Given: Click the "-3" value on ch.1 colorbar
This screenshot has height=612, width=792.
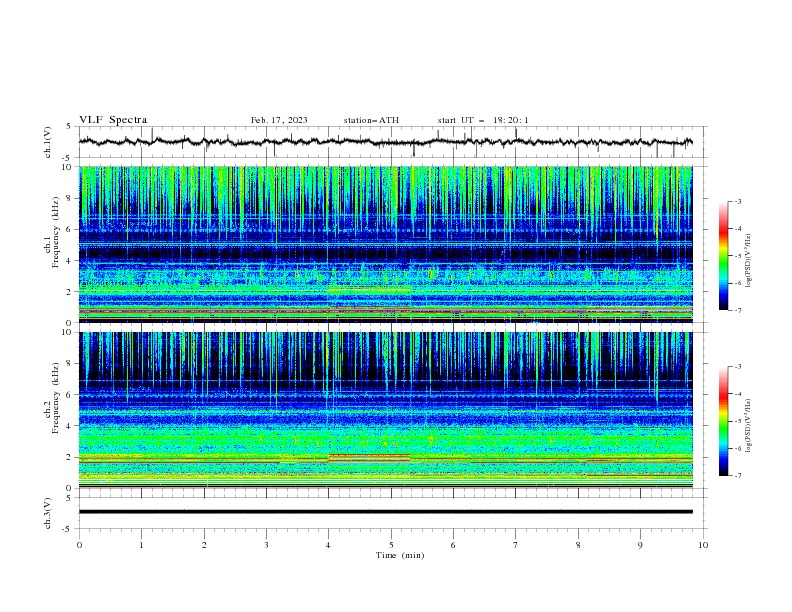Looking at the screenshot, I should pyautogui.click(x=737, y=201).
